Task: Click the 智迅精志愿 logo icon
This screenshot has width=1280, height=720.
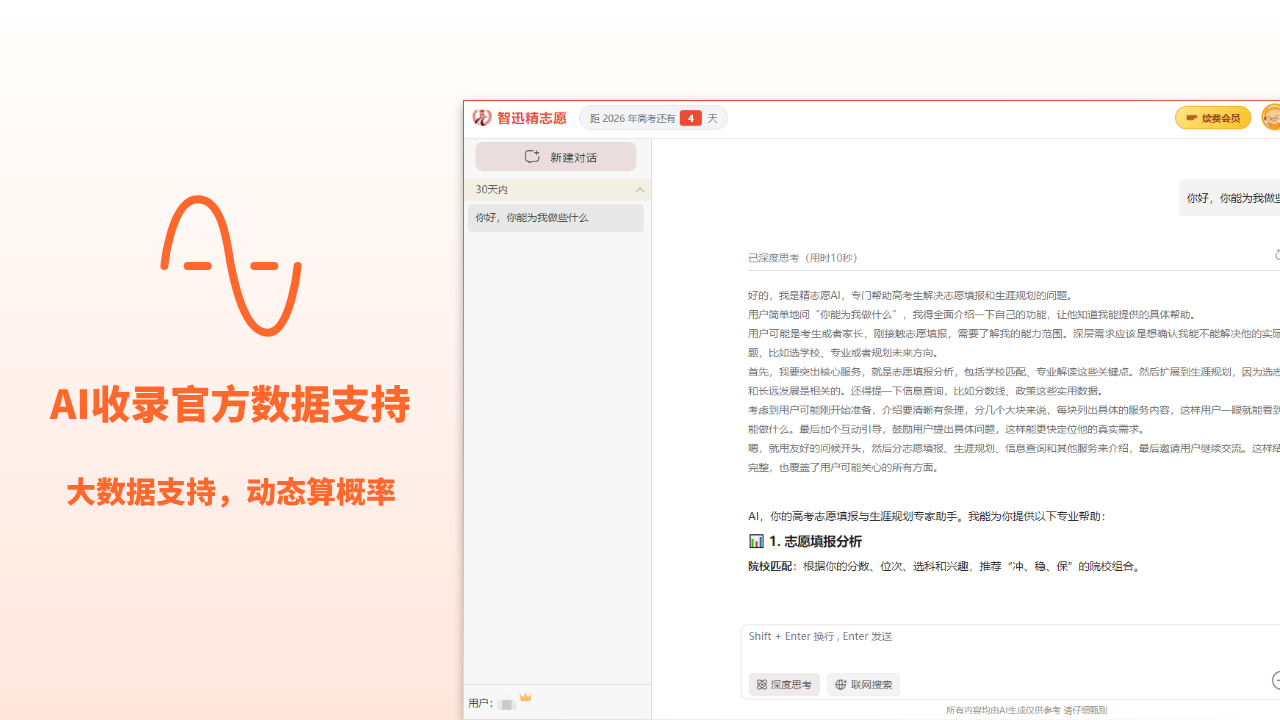Action: [482, 118]
